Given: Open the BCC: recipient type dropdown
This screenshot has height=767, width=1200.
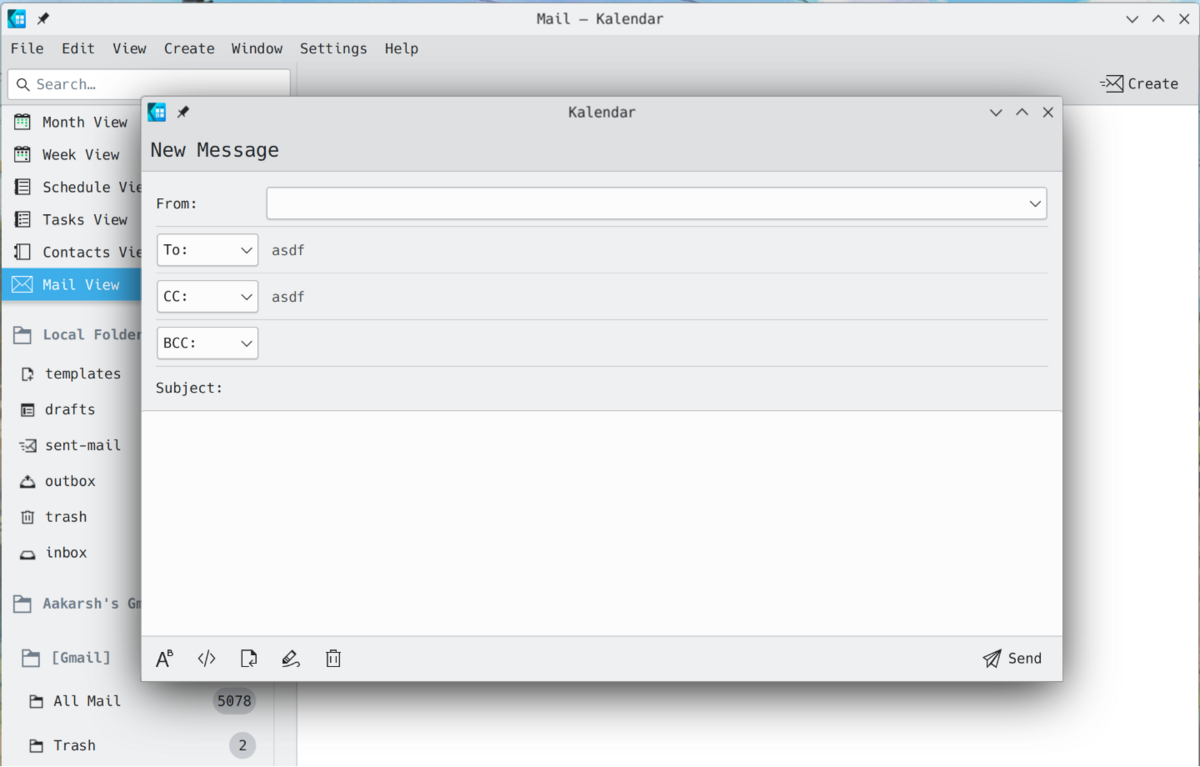Looking at the screenshot, I should click(208, 343).
